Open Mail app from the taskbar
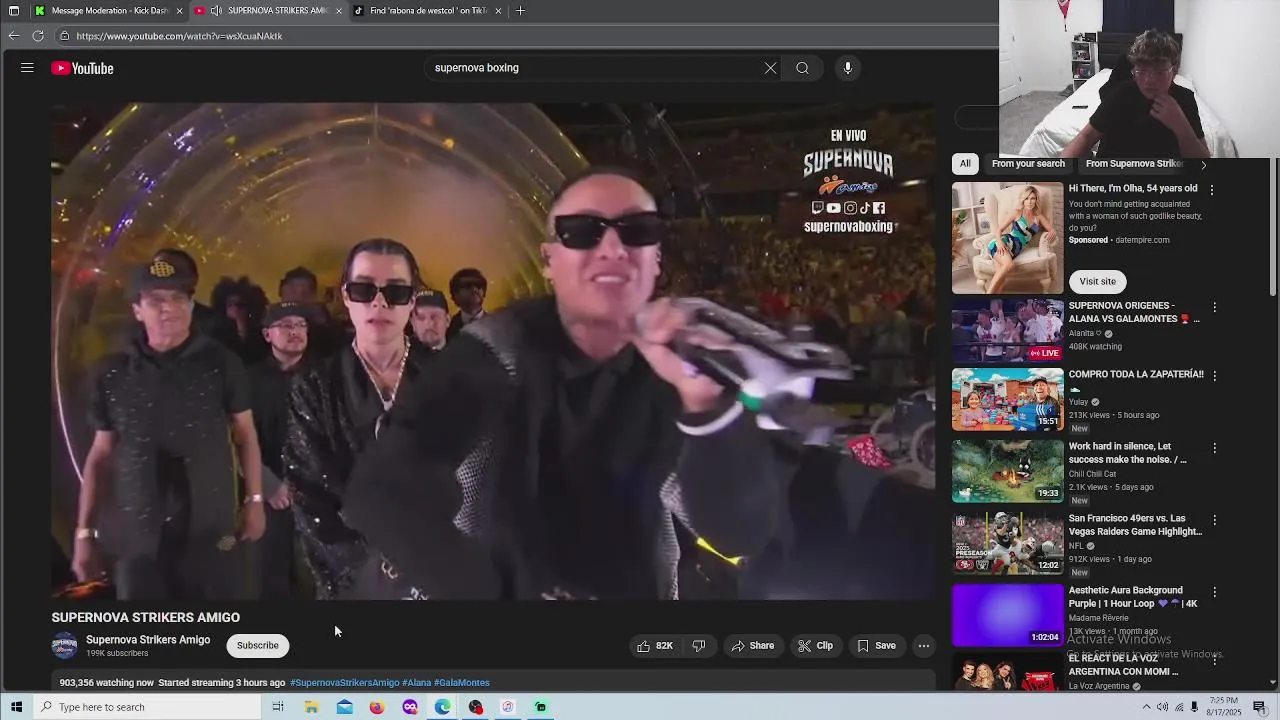 pos(344,707)
